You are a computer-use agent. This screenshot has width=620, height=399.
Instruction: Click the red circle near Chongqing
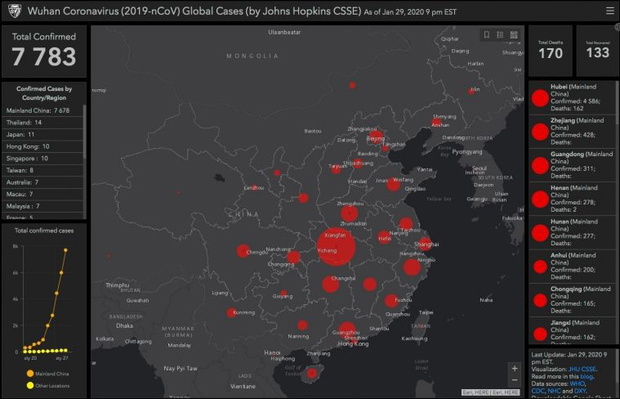[293, 258]
